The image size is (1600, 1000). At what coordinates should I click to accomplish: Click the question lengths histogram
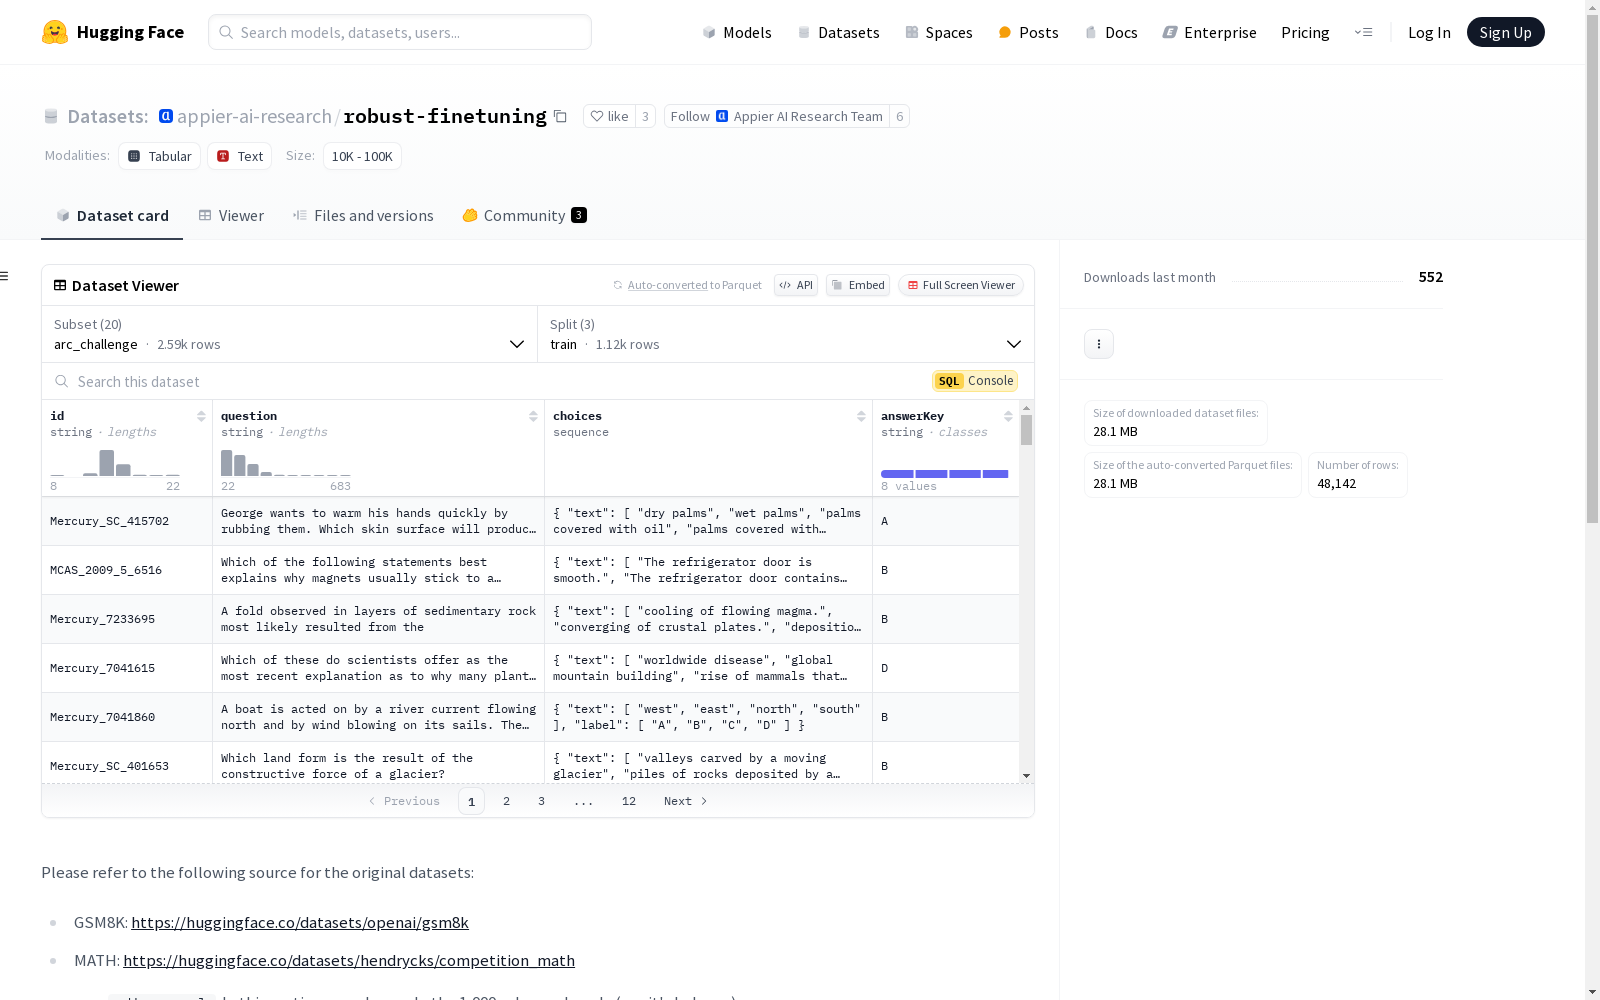pyautogui.click(x=286, y=463)
